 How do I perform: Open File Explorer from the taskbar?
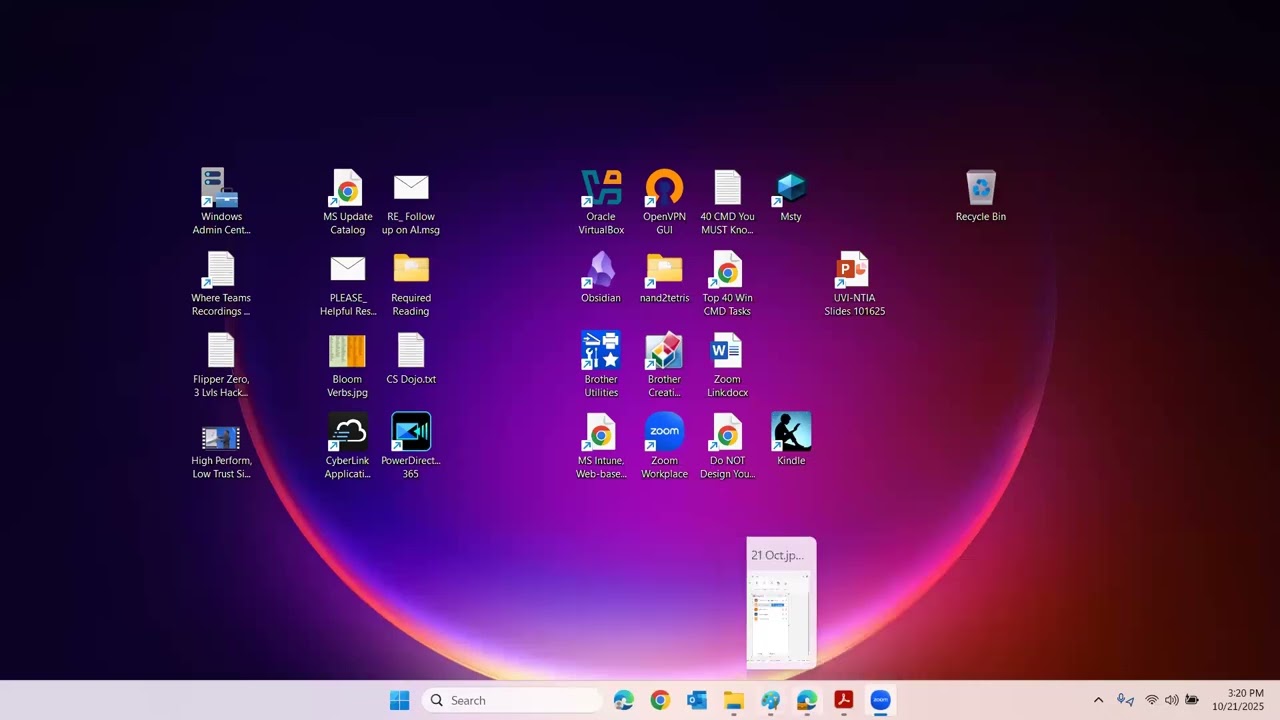click(734, 700)
